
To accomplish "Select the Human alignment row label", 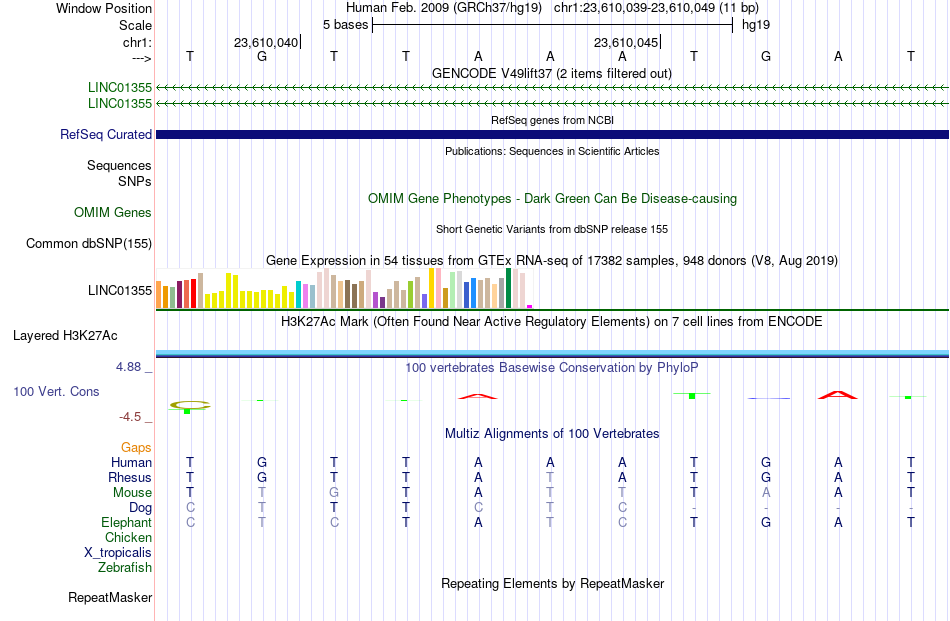I will point(131,462).
